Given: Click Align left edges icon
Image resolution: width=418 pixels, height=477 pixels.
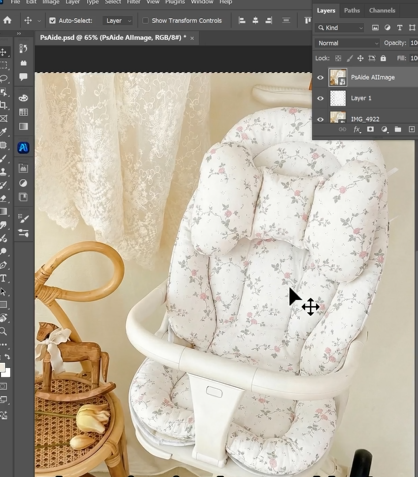Looking at the screenshot, I should (x=242, y=21).
